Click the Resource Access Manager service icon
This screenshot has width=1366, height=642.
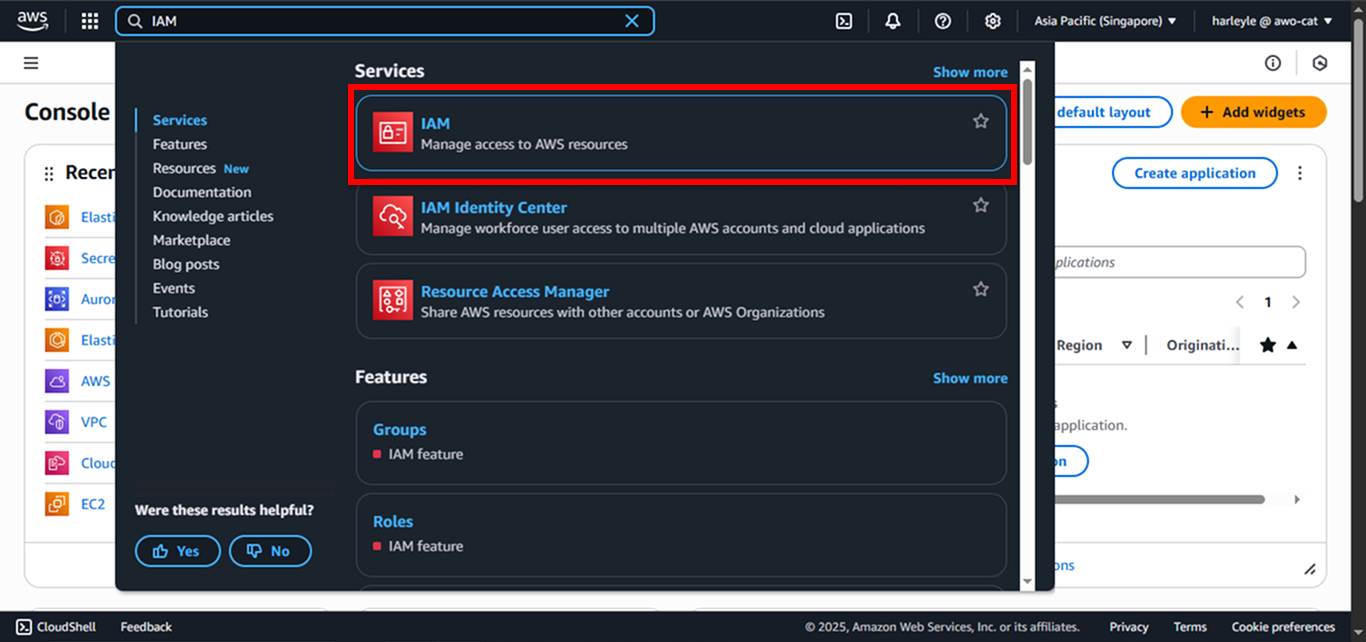pyautogui.click(x=393, y=300)
